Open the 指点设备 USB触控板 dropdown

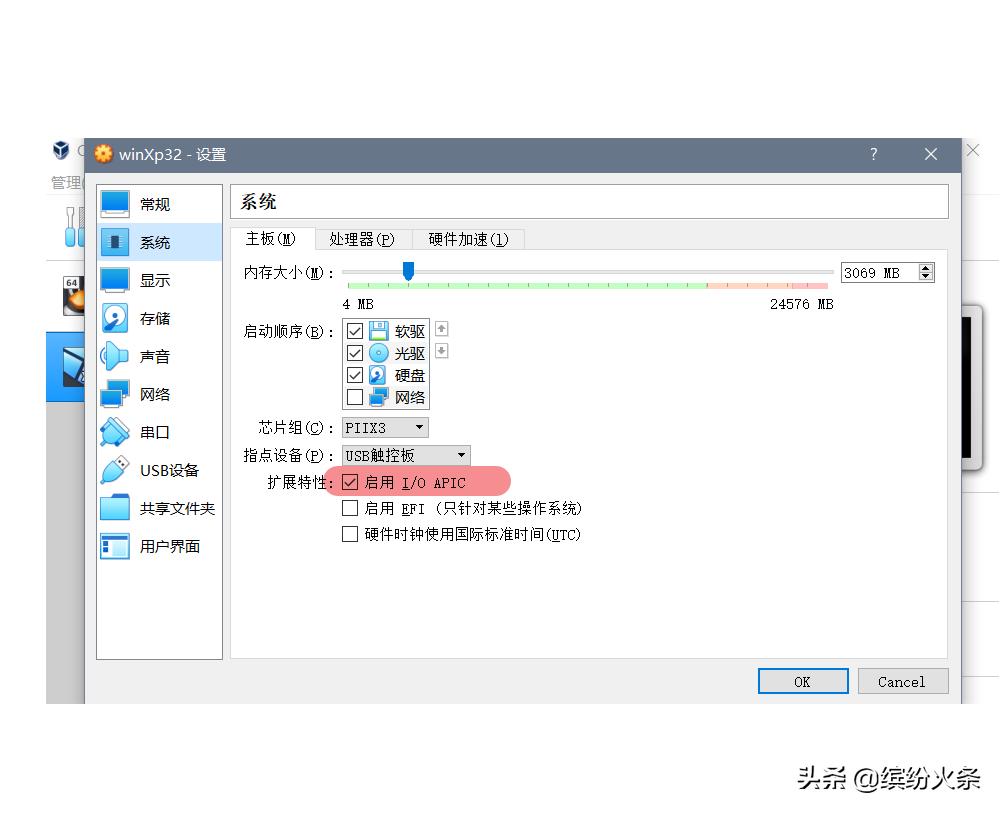click(x=404, y=455)
